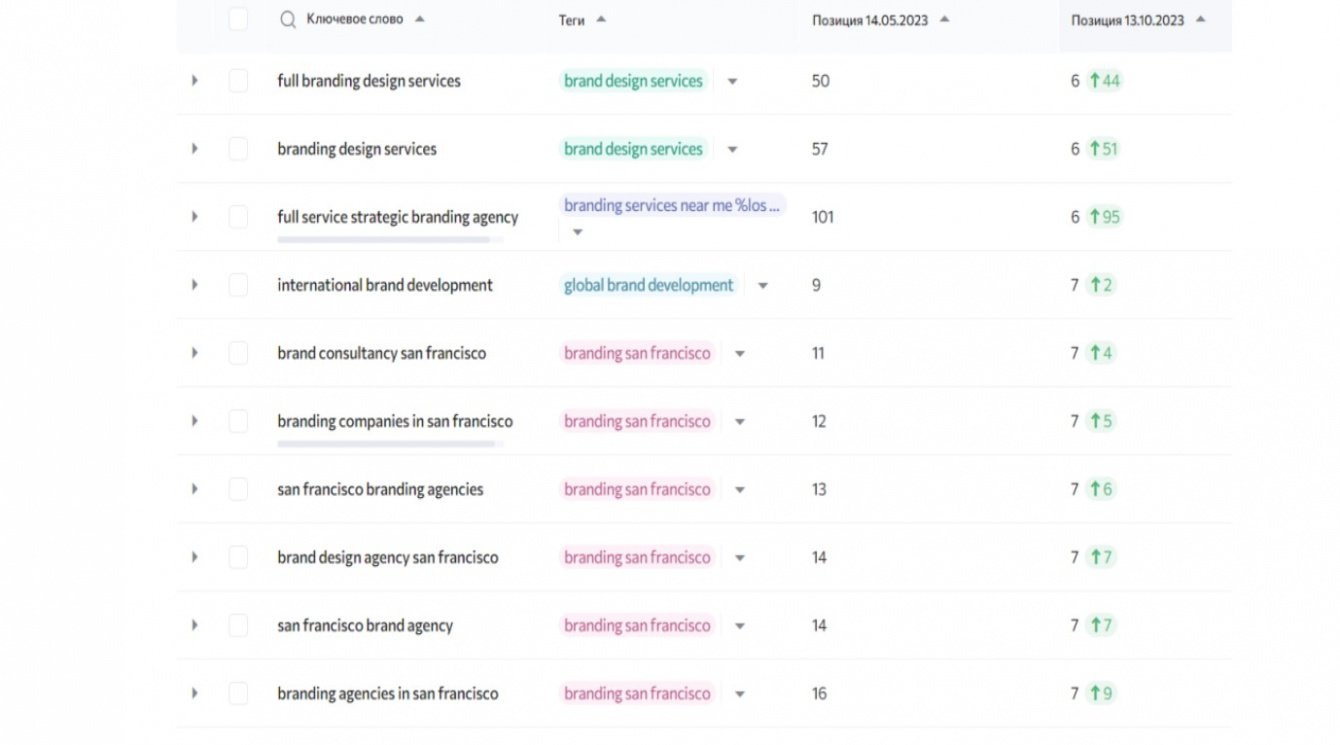Click the green up-arrow 44 position badge
1340x745 pixels.
point(1104,81)
